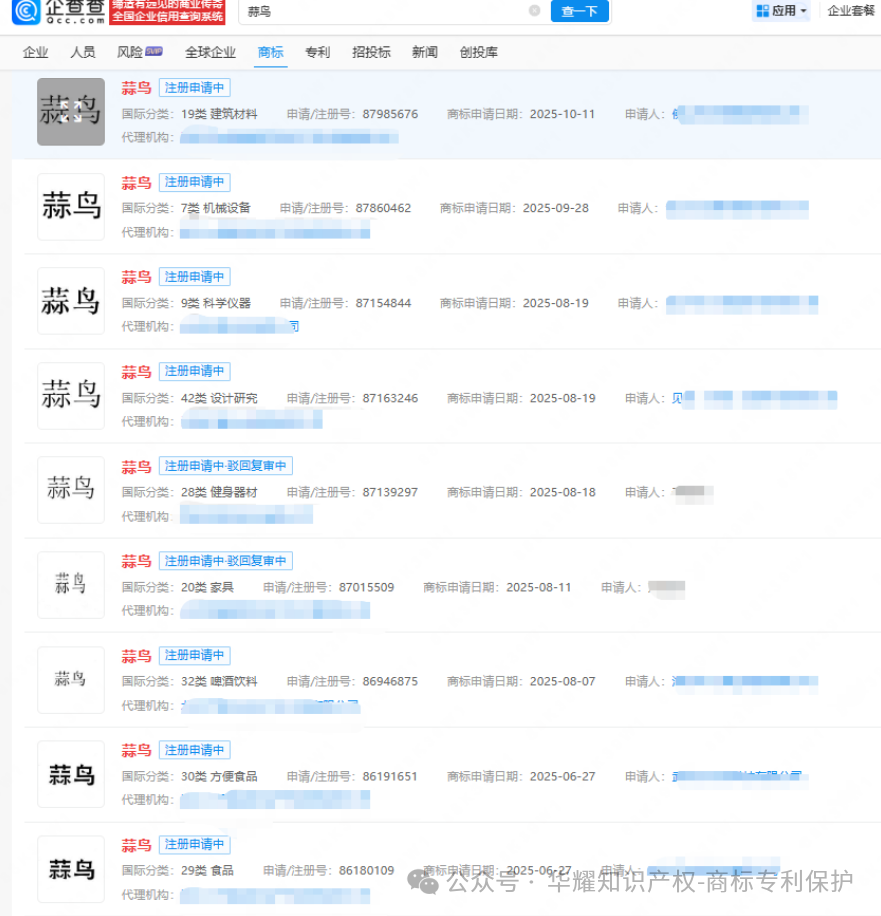Open 蒜鸟 title link of 87154844 entry

tap(136, 277)
